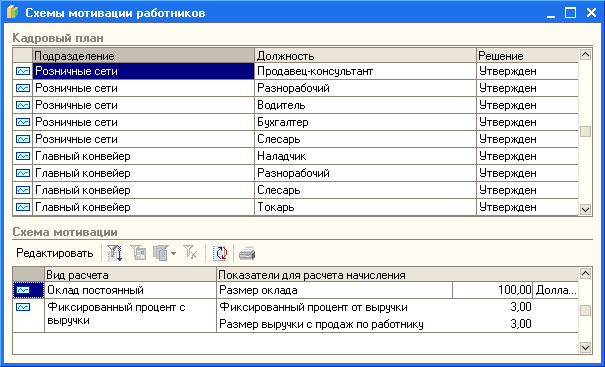Viewport: 605px width, 367px height.
Task: Select Фиксированный процент с выручки calculation type
Action: point(130,315)
